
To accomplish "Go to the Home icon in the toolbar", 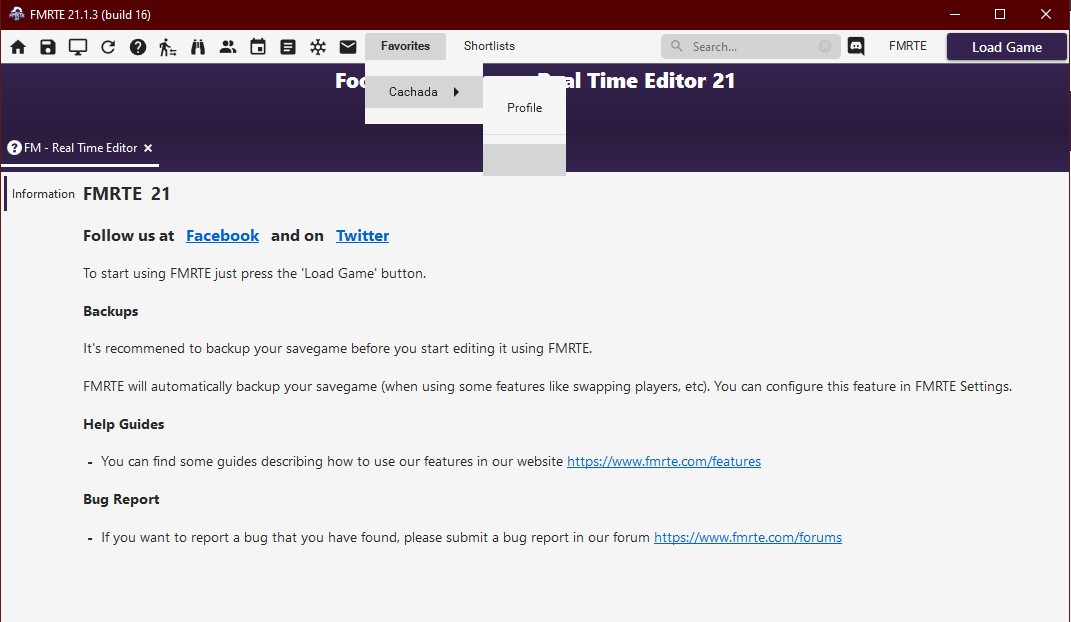I will pos(18,46).
